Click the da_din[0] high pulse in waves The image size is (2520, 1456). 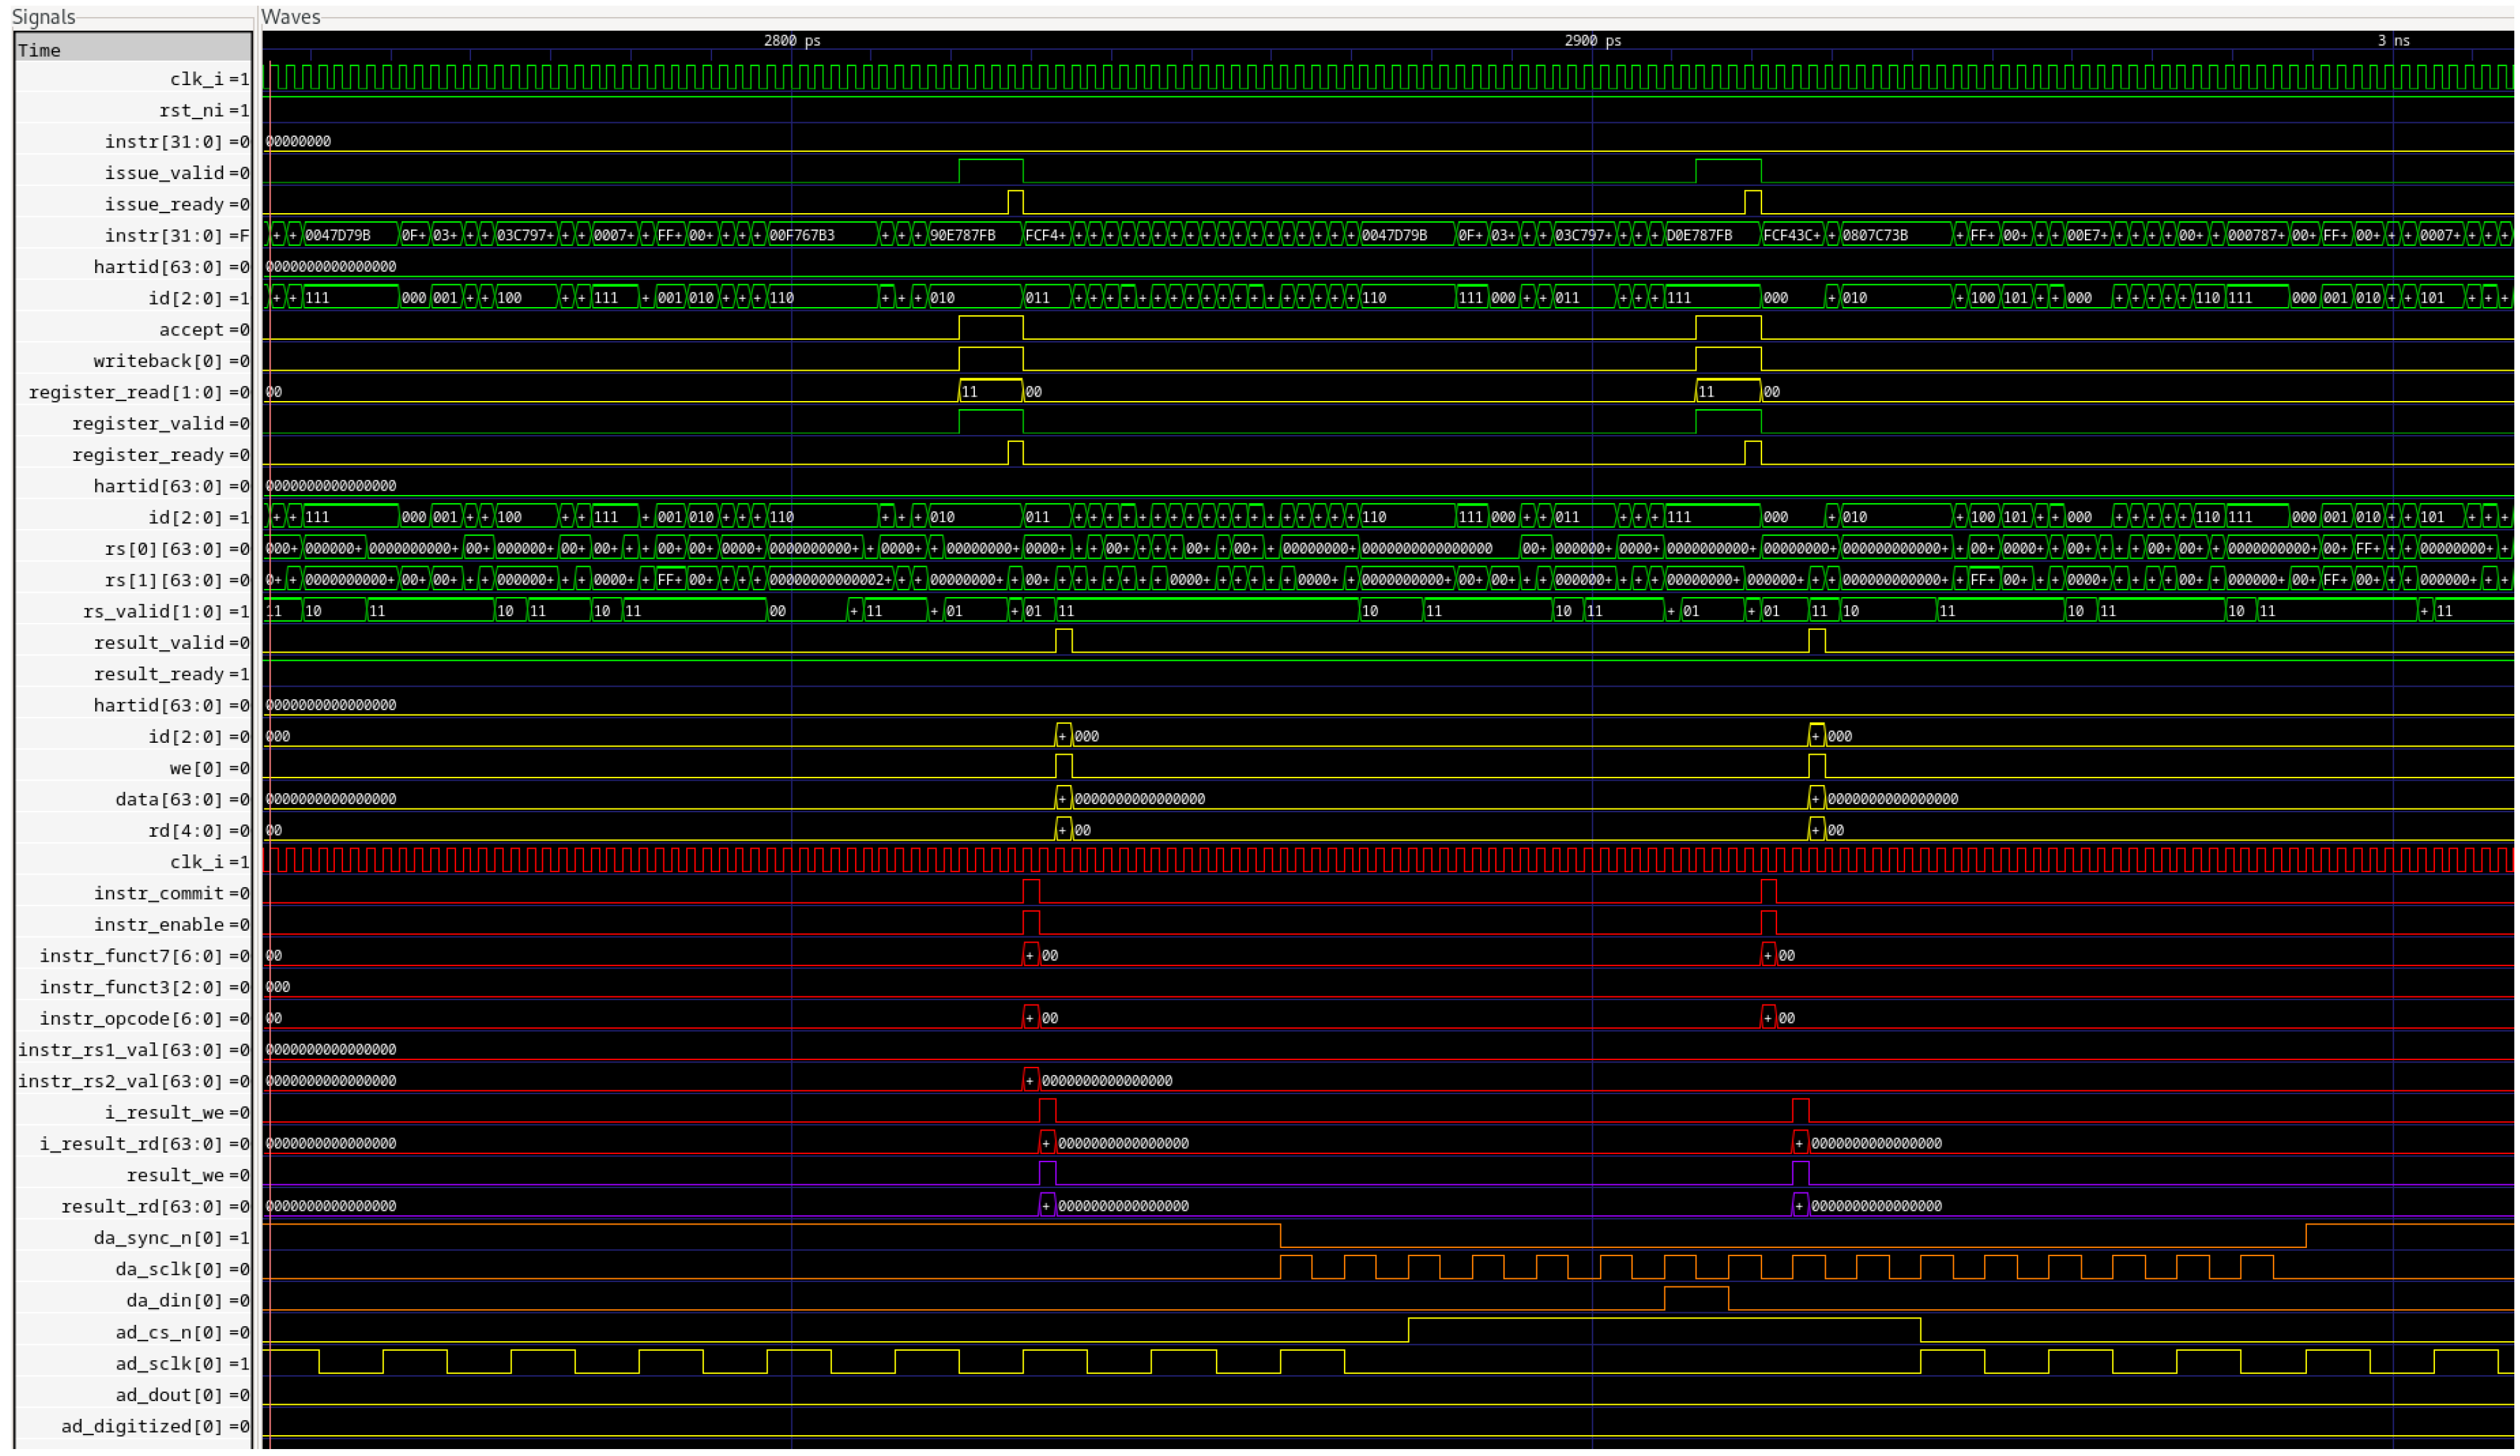pyautogui.click(x=1697, y=1296)
